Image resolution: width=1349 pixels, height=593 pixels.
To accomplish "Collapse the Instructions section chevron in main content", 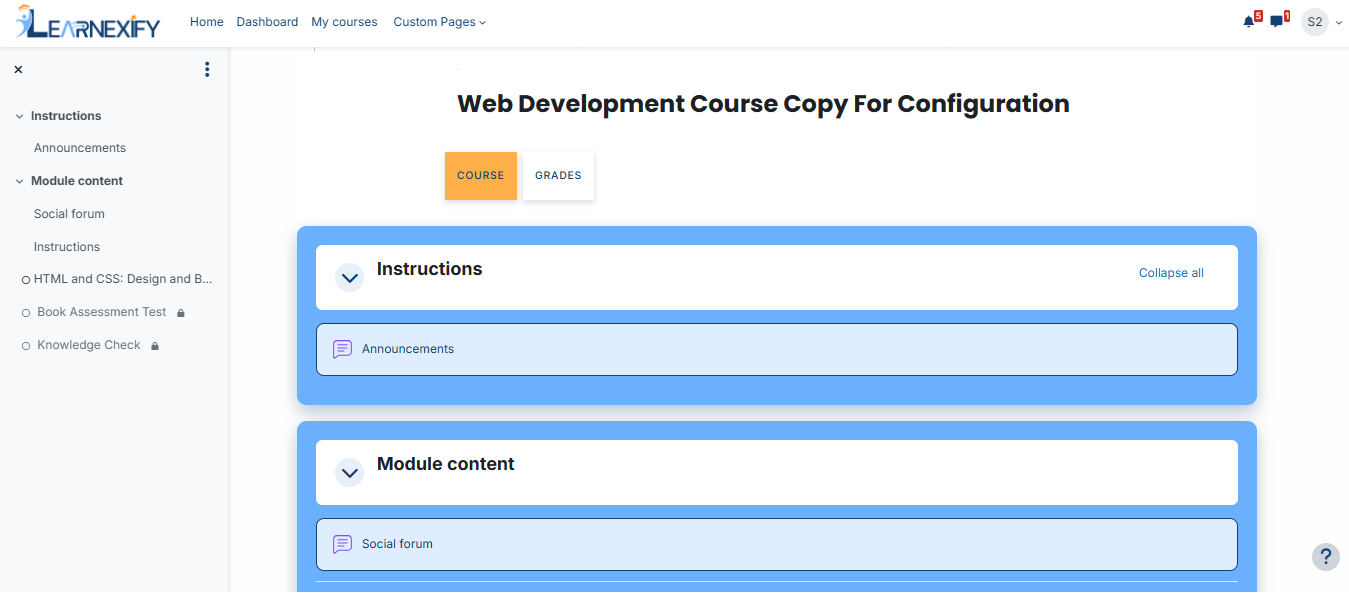I will [x=349, y=278].
